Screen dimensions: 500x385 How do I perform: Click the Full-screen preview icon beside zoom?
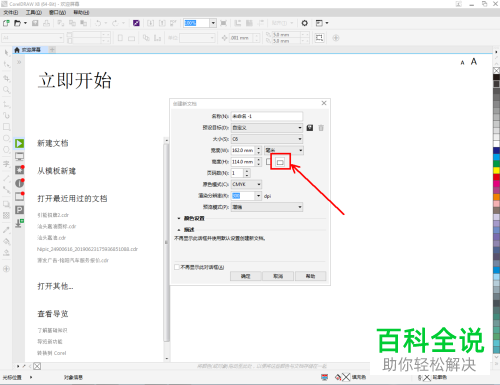224,23
